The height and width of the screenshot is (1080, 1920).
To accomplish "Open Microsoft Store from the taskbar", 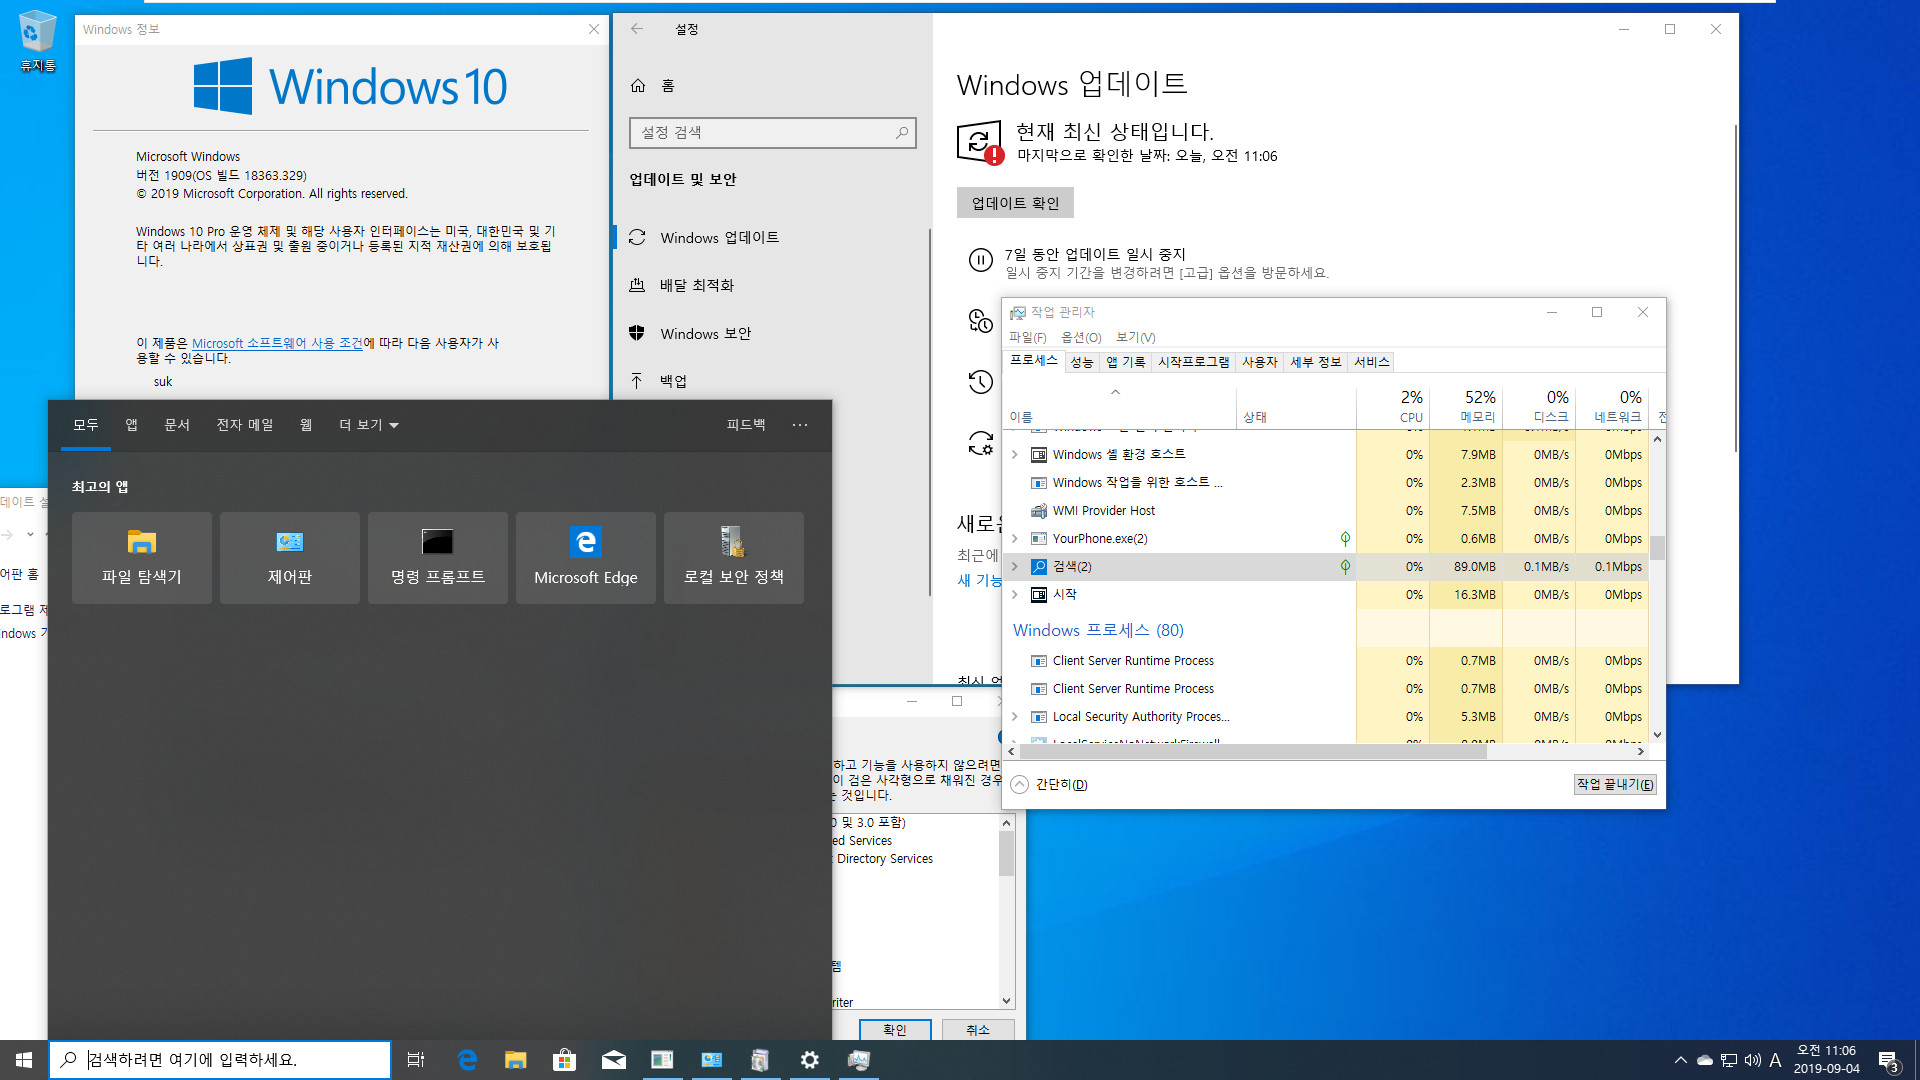I will (565, 1060).
